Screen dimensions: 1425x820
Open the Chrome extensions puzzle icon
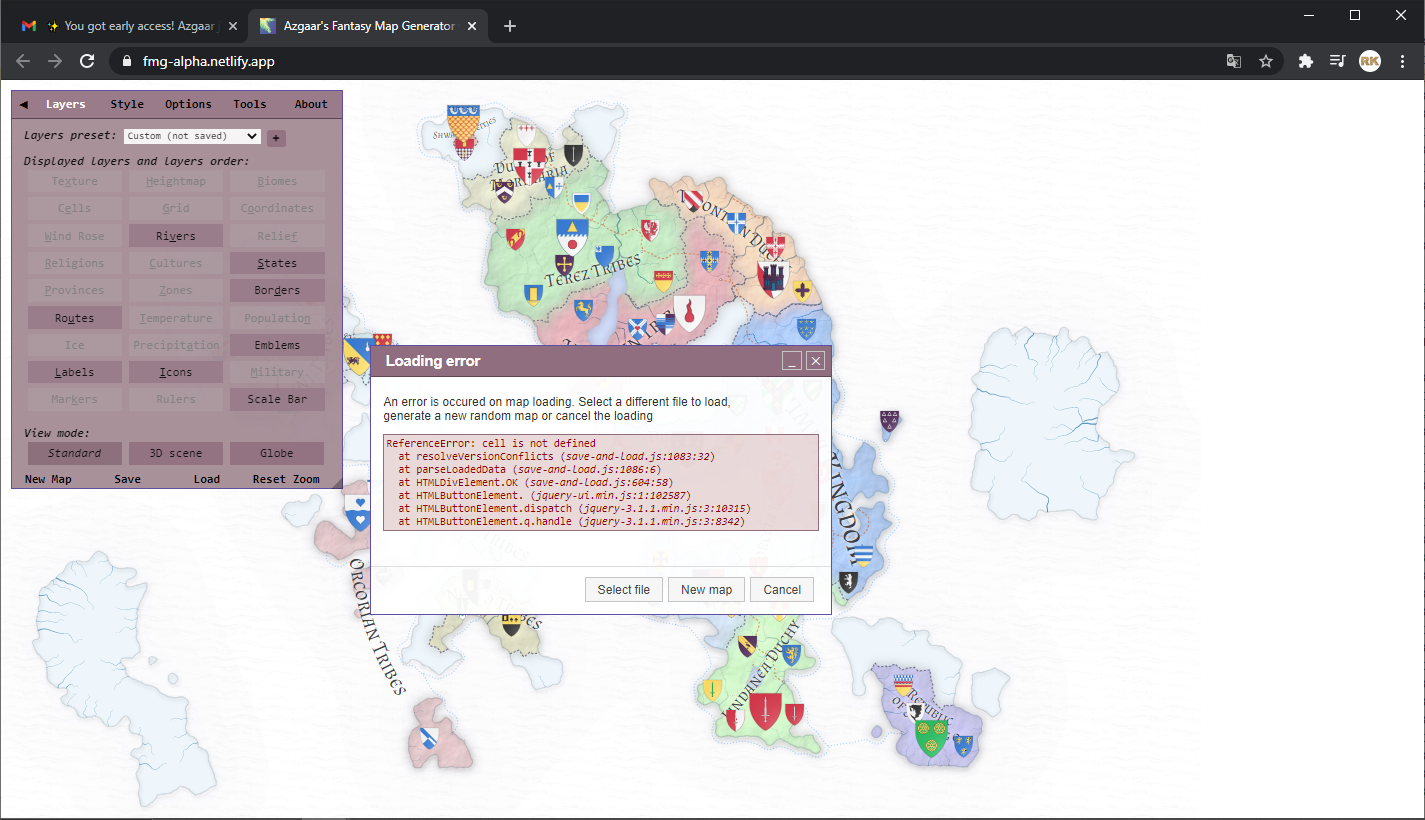click(1306, 61)
